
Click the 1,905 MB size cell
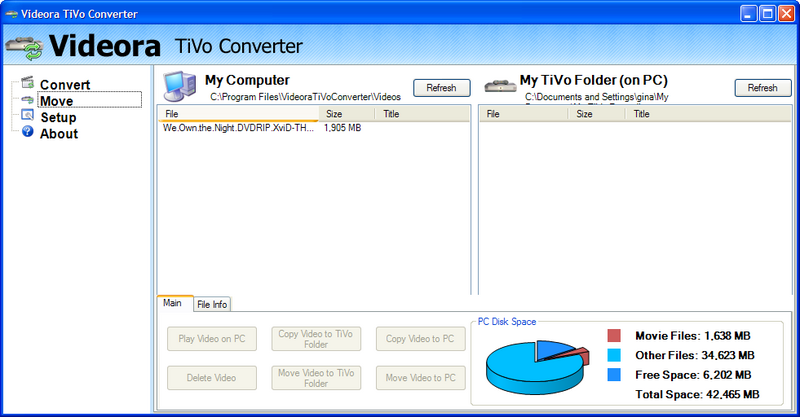(342, 128)
